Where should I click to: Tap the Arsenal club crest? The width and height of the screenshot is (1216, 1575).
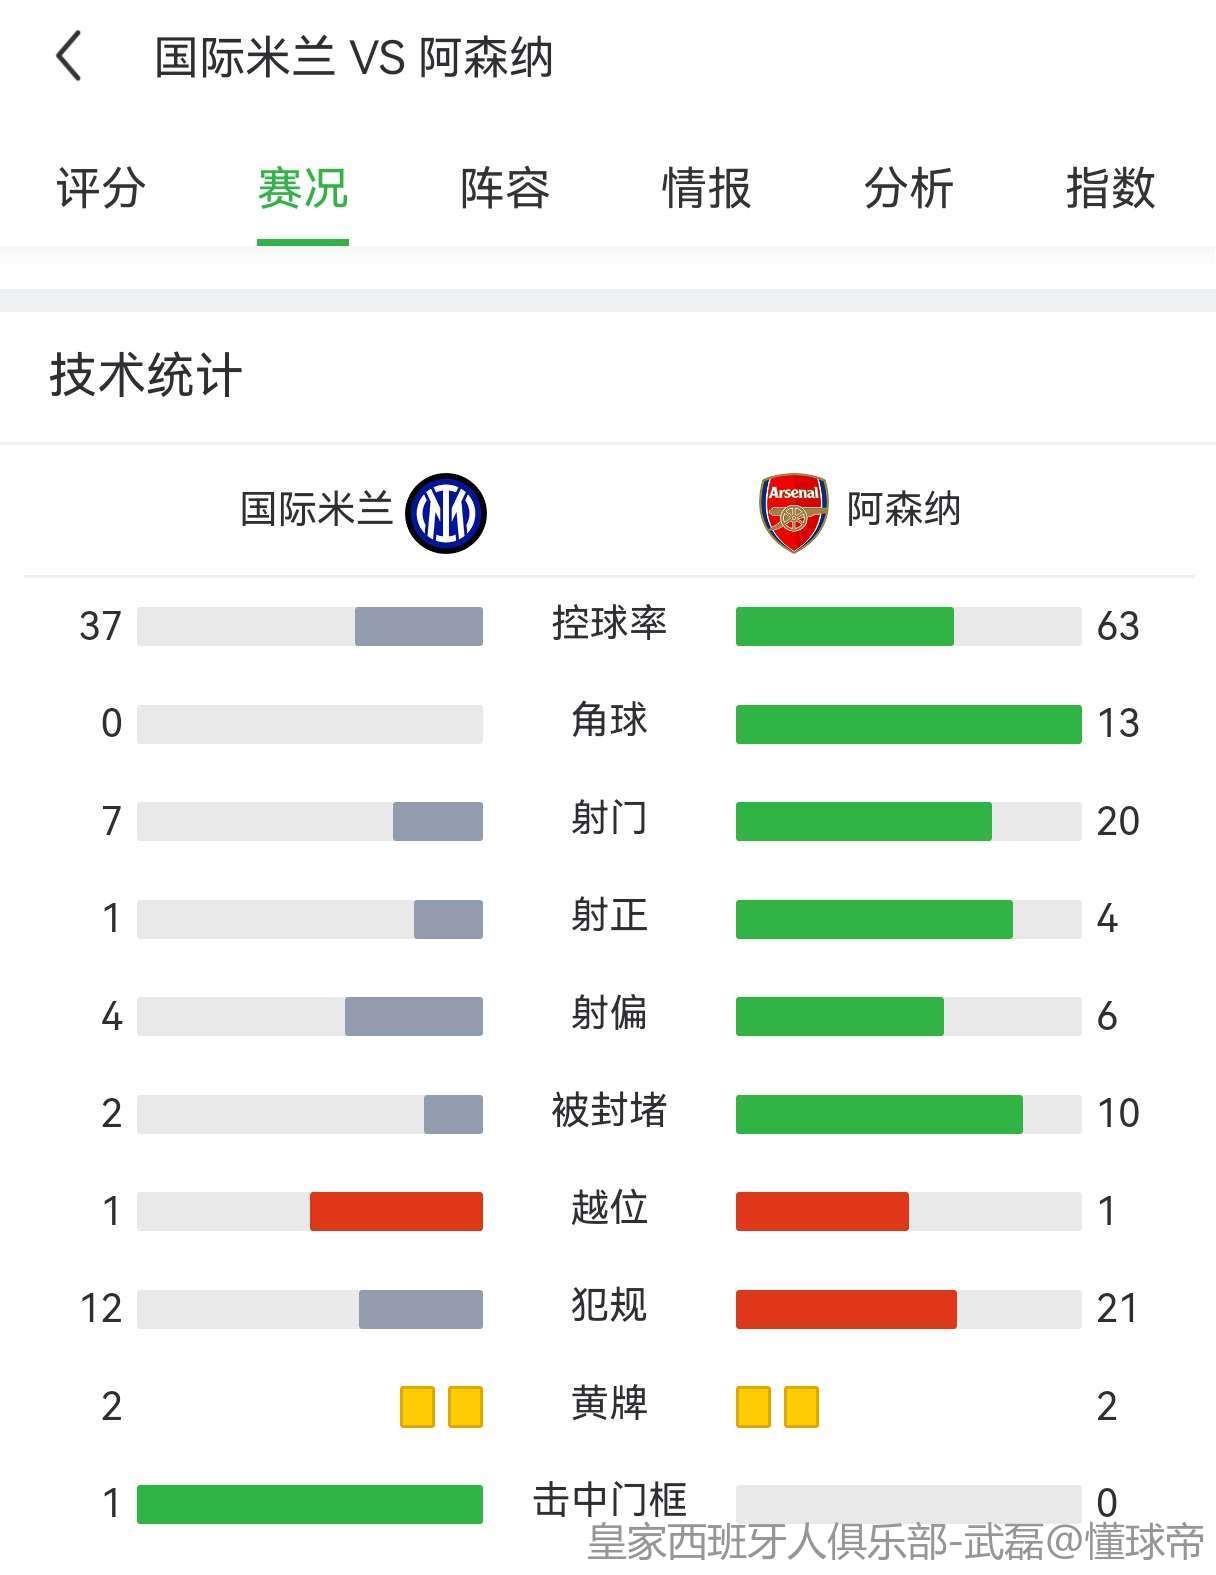click(794, 513)
